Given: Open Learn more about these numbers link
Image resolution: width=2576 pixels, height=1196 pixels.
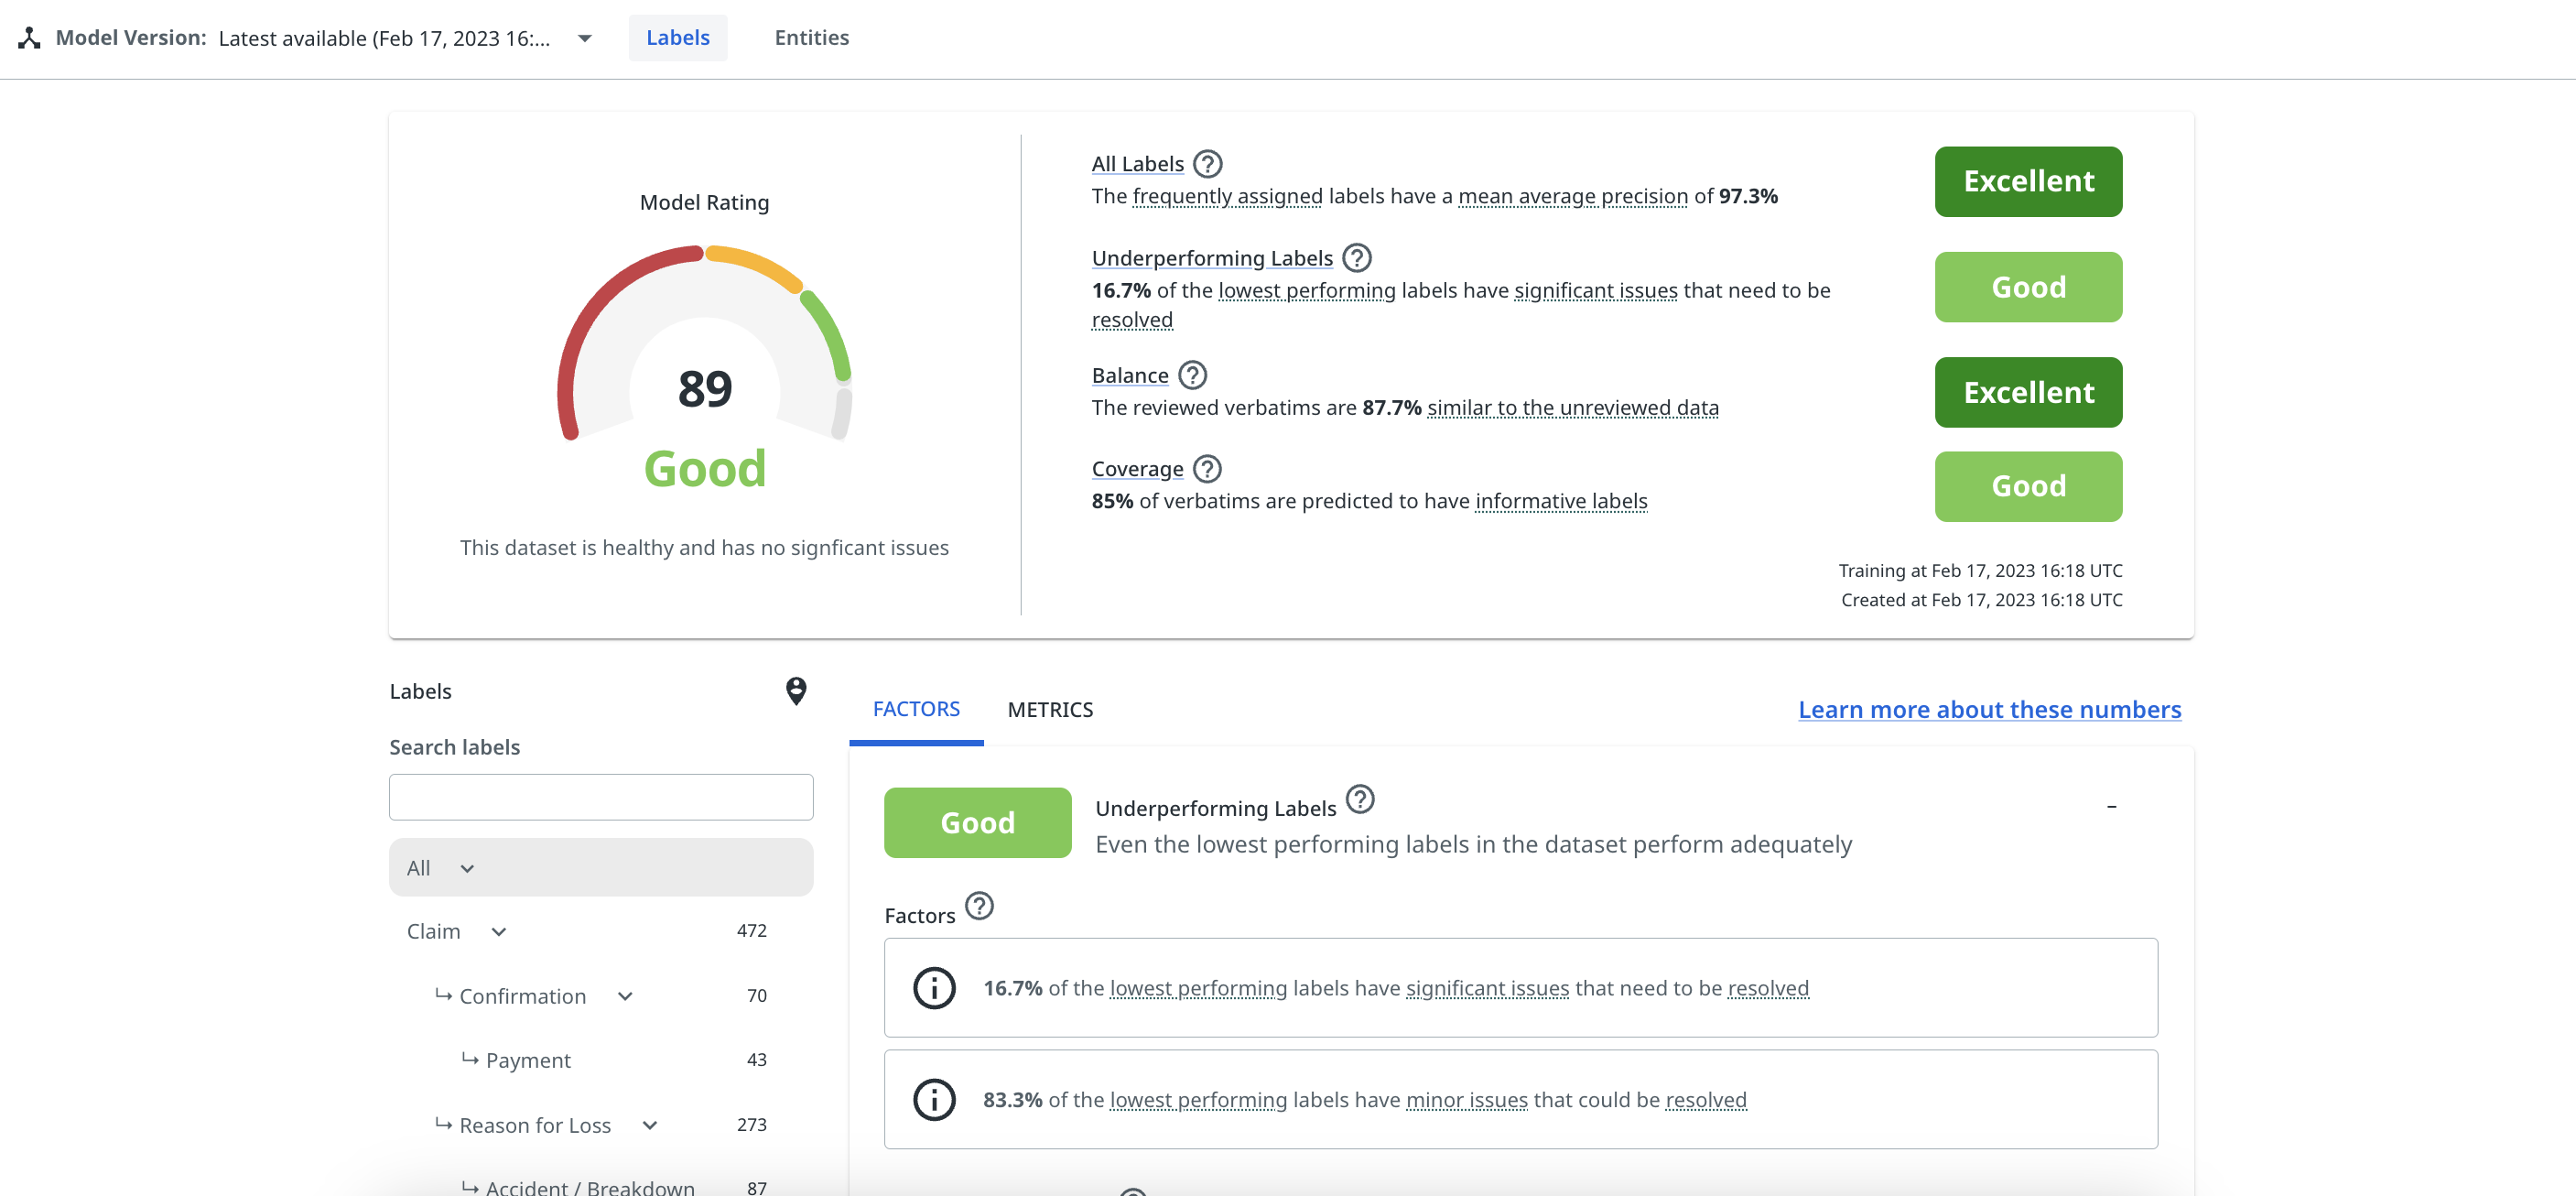Looking at the screenshot, I should (x=1988, y=709).
